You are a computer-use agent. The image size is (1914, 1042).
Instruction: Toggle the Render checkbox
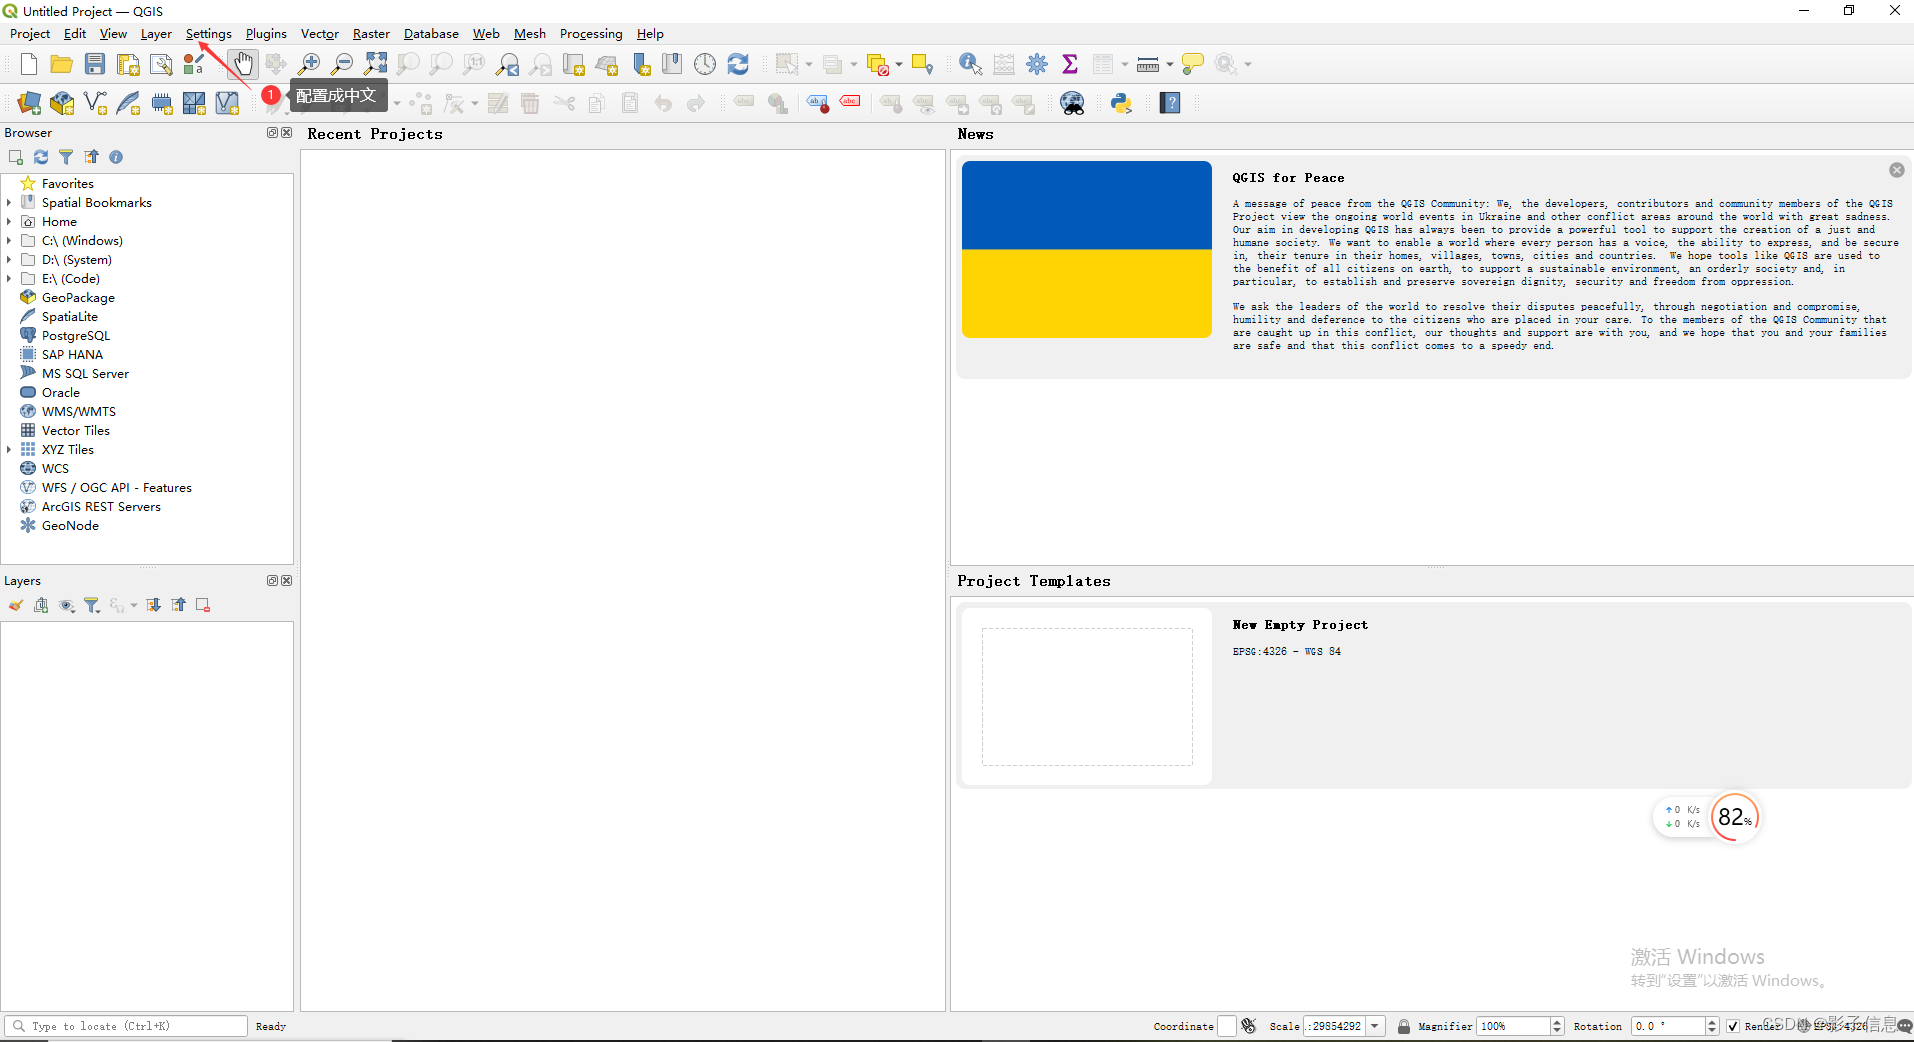coord(1733,1026)
